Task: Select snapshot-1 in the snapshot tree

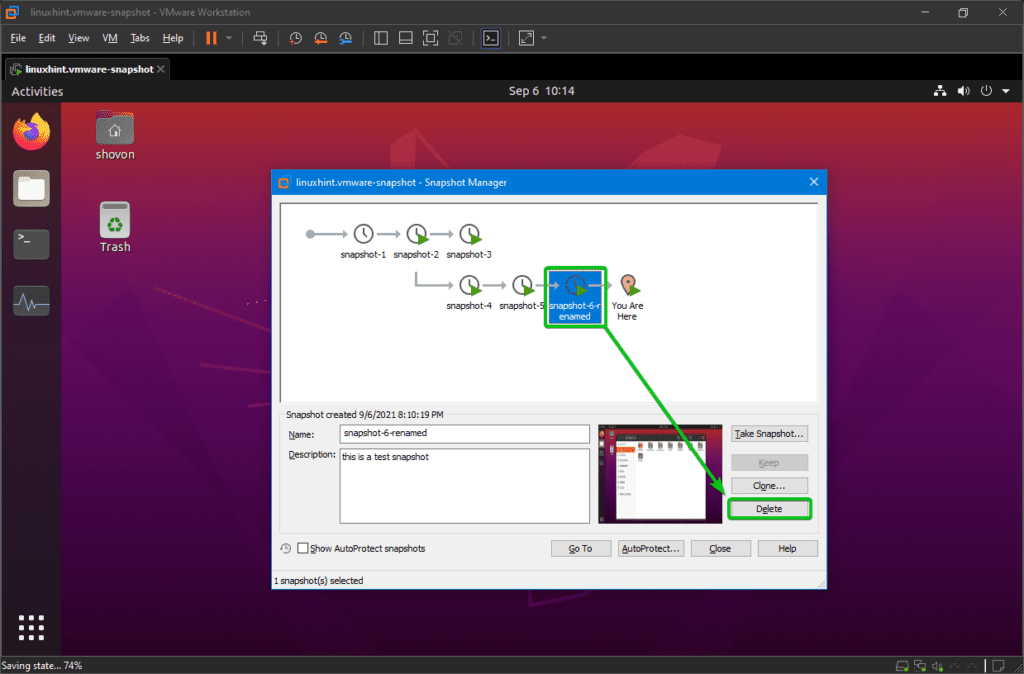Action: click(363, 241)
